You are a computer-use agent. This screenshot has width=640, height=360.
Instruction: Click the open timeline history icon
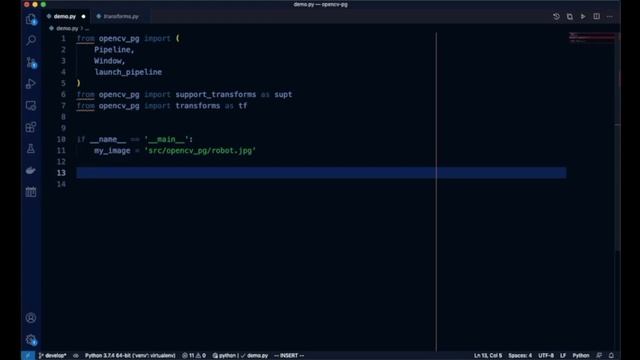[x=556, y=16]
